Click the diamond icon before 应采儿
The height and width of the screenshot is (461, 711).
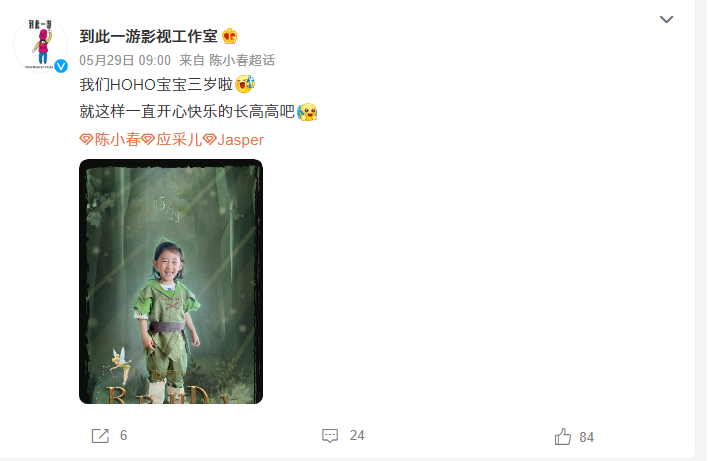[x=148, y=139]
